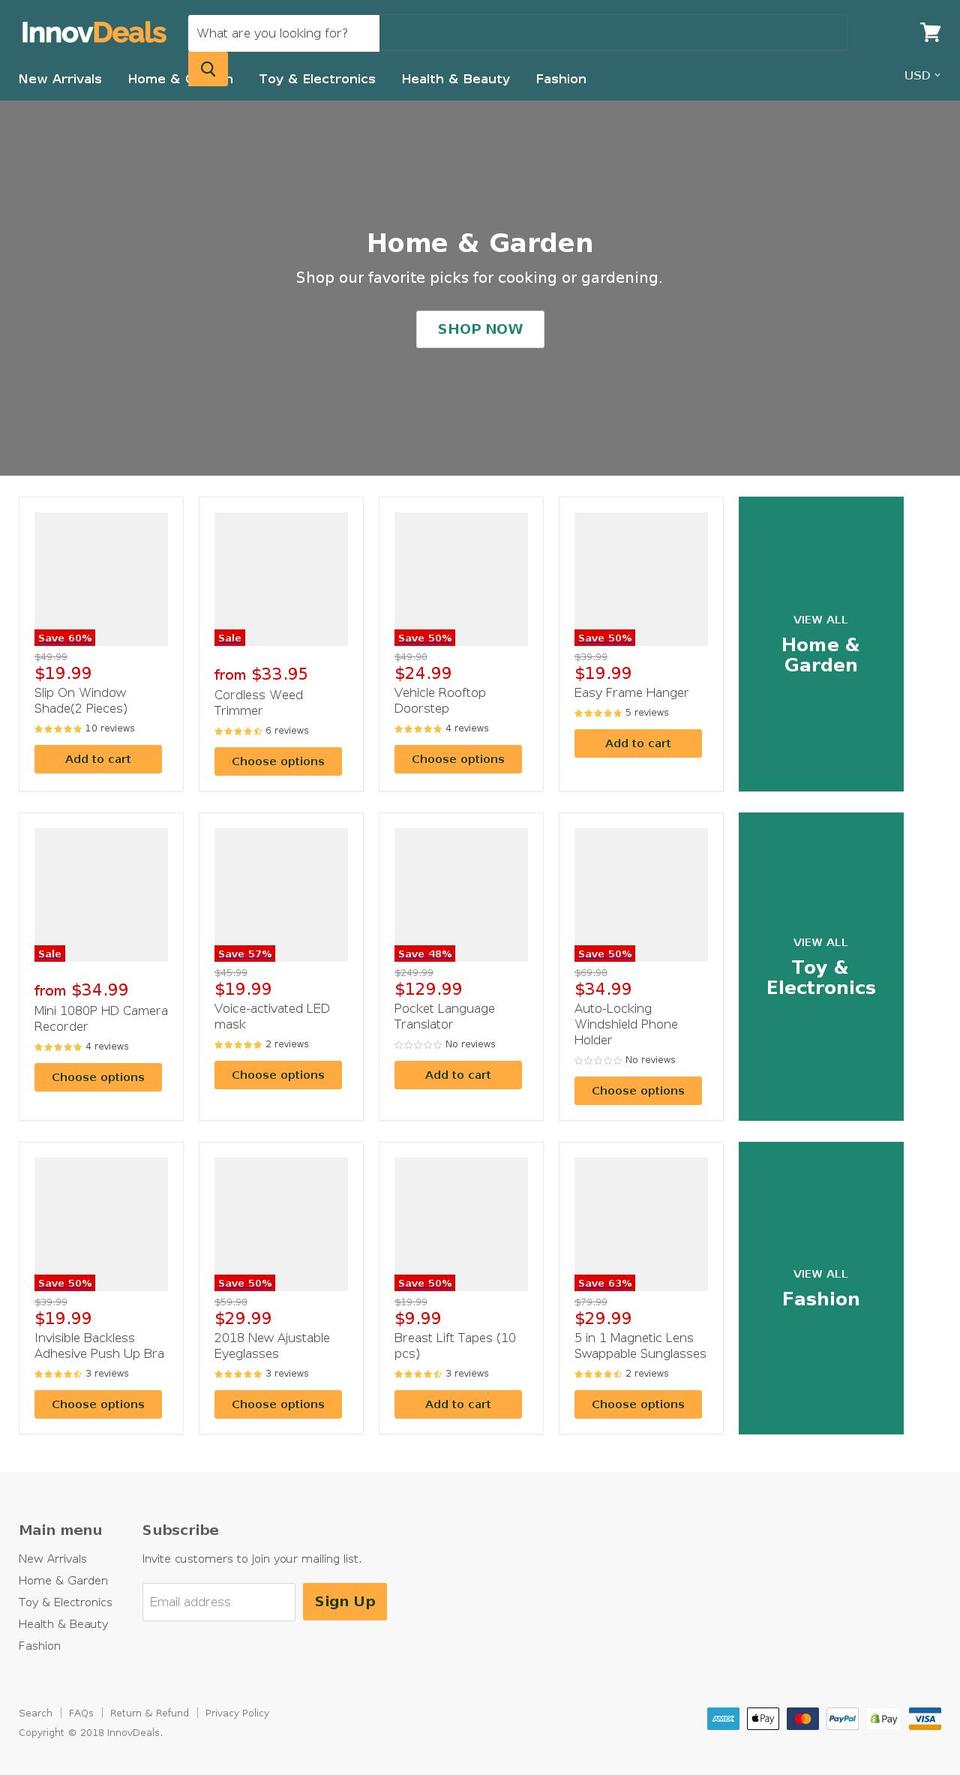Open footer New Arrivals link

(x=53, y=1559)
